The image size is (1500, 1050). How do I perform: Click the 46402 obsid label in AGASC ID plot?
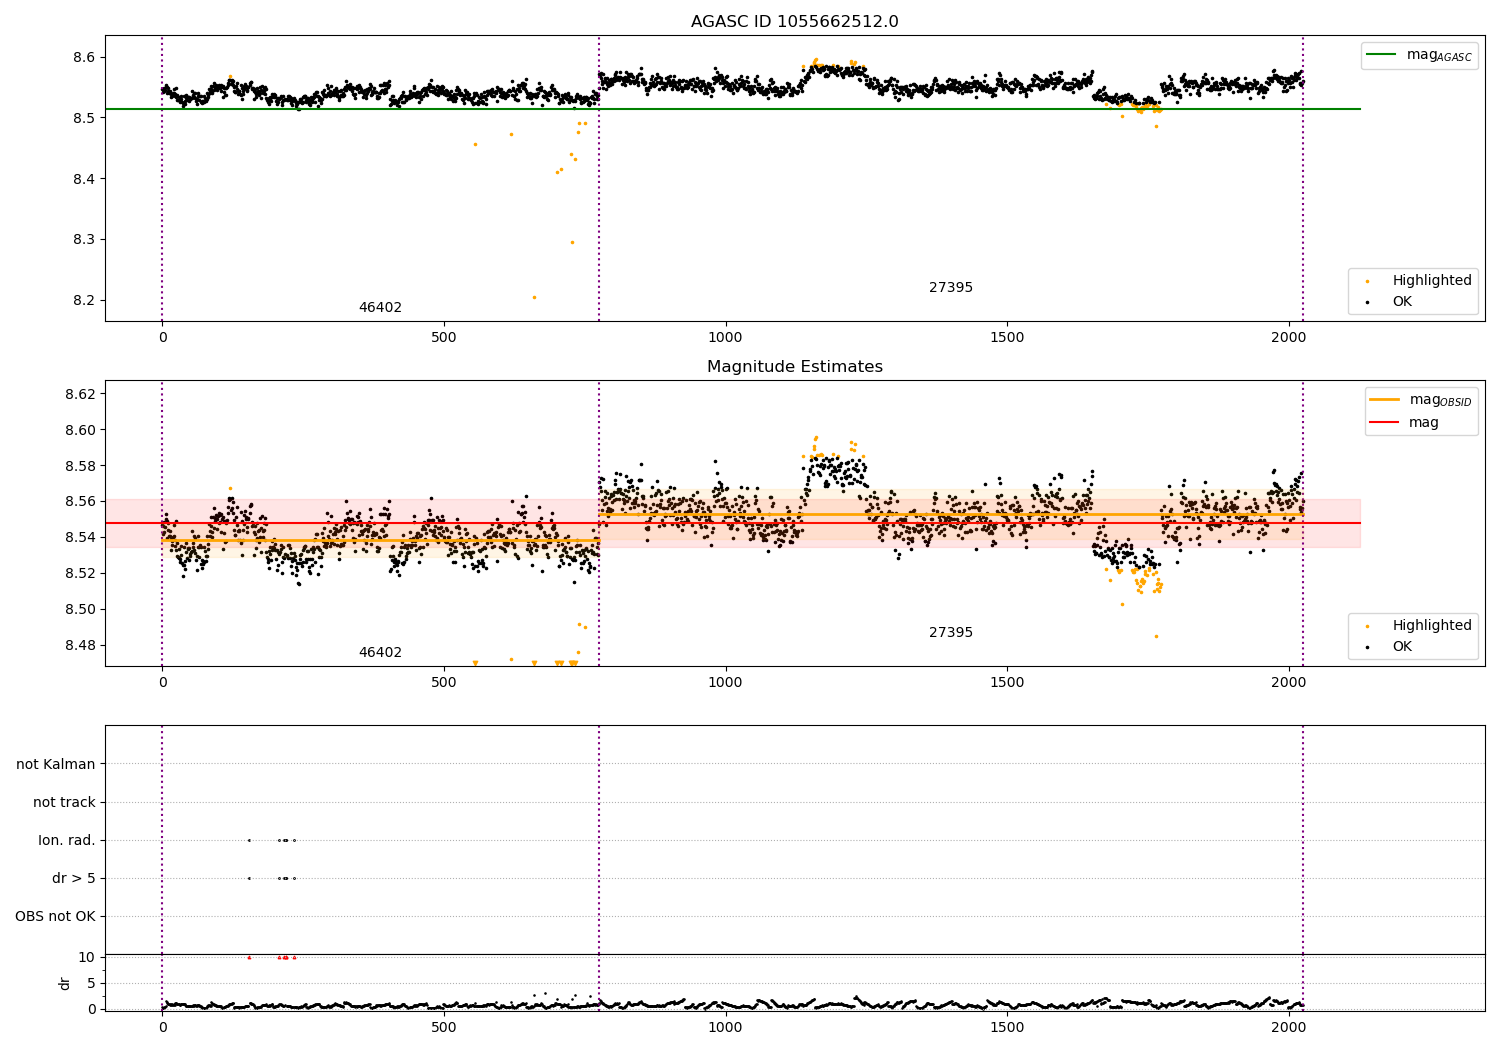pyautogui.click(x=380, y=308)
